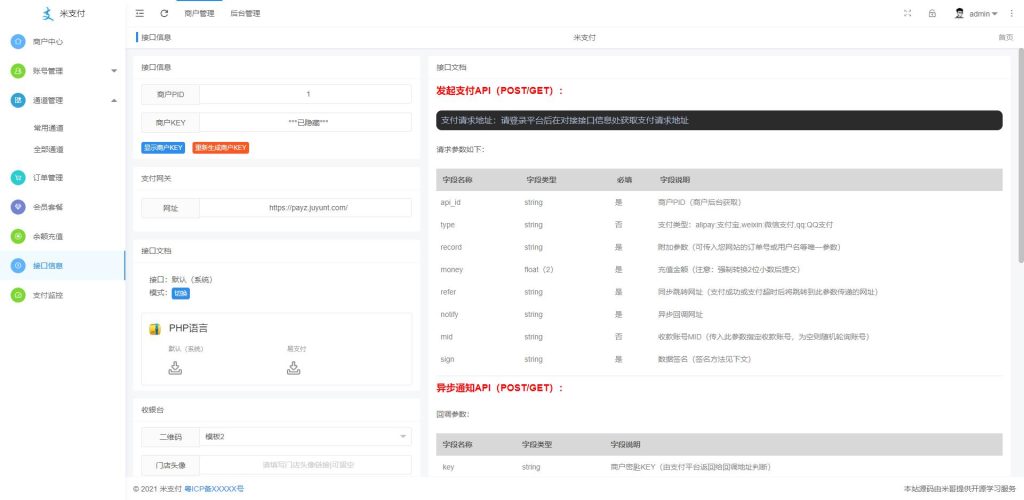
Task: Download the 默认(系统) PHP package
Action: pos(175,368)
